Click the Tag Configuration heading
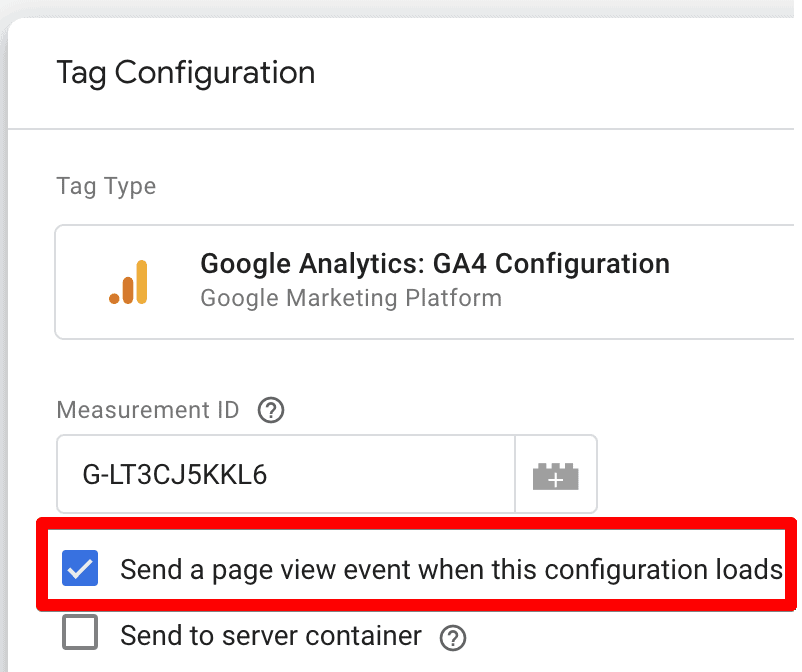Viewport: 802px width, 672px height. coord(185,72)
